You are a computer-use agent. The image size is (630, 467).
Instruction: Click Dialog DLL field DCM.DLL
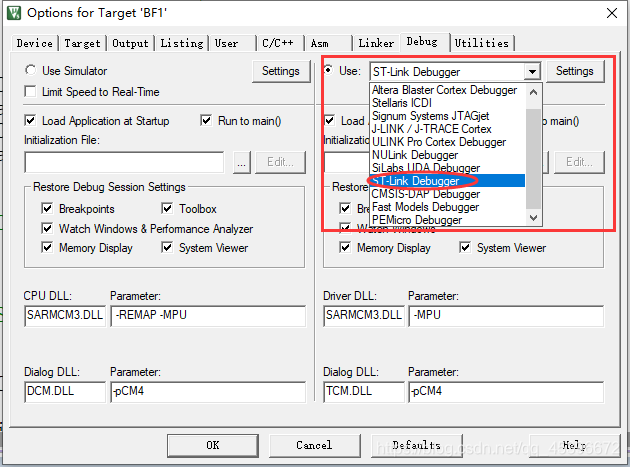point(65,391)
